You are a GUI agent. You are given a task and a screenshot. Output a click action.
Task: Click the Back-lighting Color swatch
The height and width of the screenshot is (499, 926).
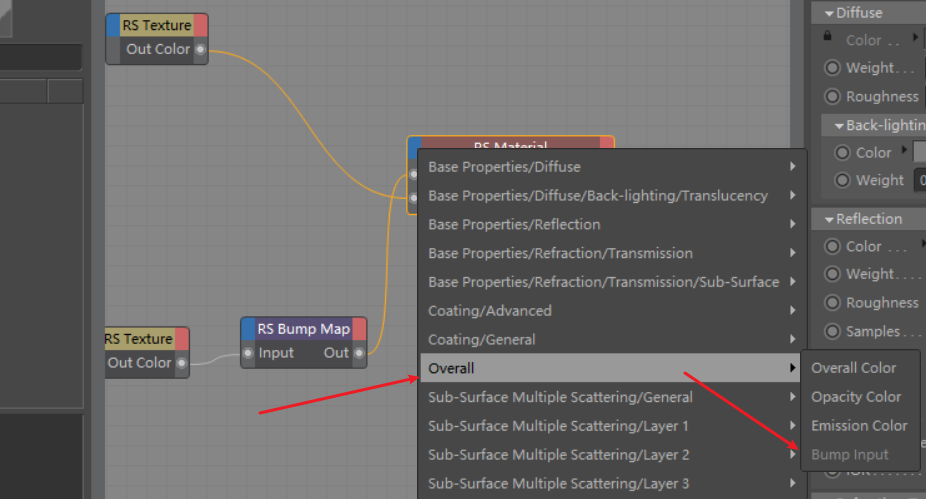click(x=920, y=151)
